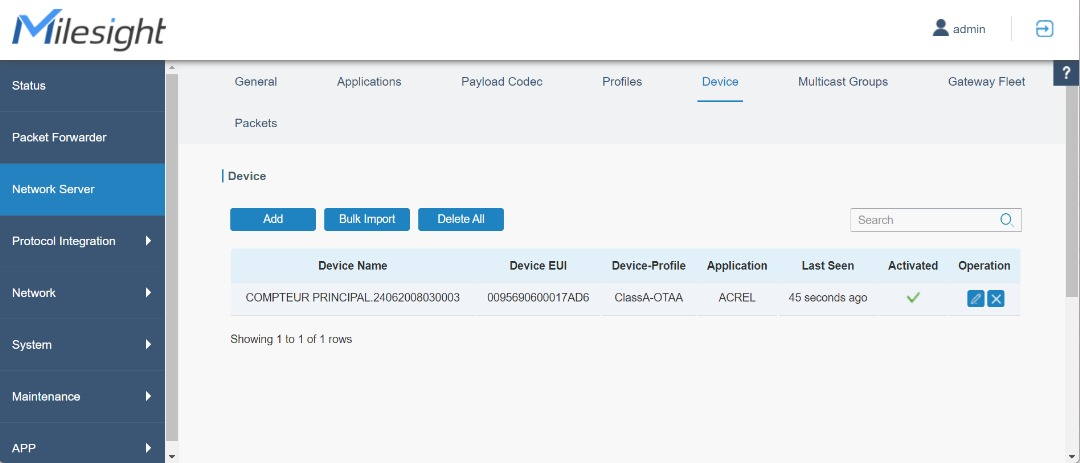
Task: Open the Payload Codec tab
Action: [502, 82]
